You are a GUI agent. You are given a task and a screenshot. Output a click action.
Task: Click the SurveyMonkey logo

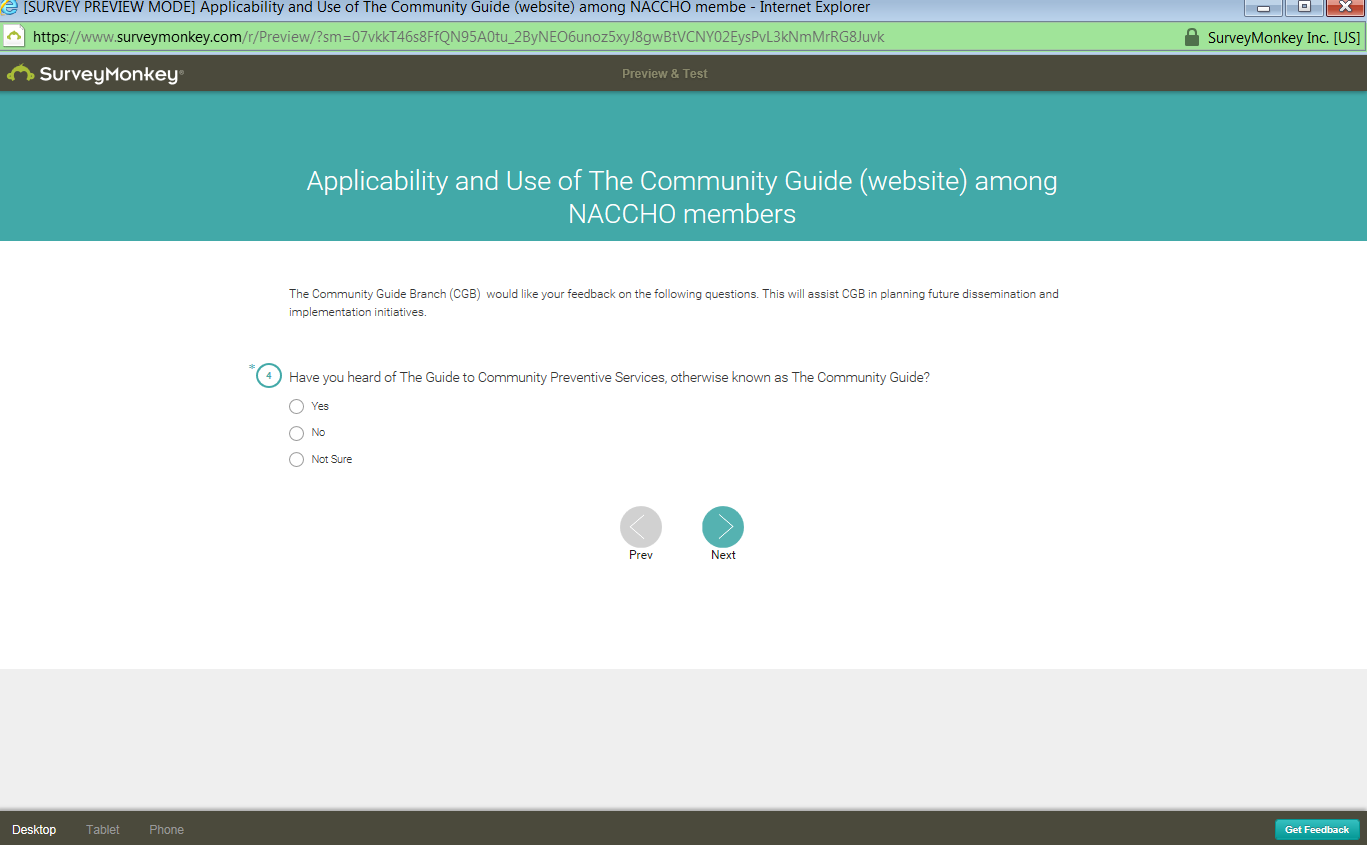coord(95,74)
